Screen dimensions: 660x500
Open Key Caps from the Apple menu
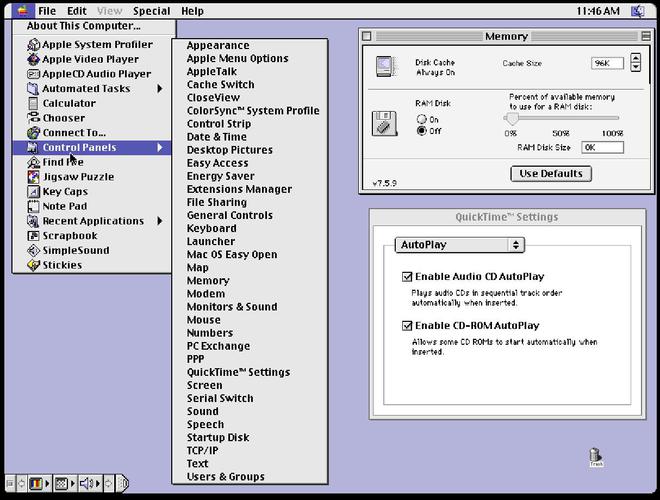point(91,191)
